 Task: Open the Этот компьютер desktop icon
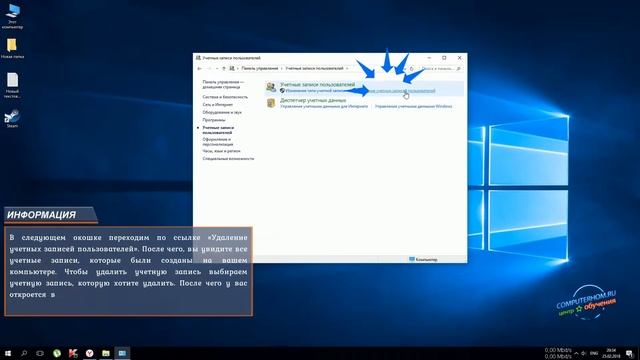pyautogui.click(x=13, y=16)
